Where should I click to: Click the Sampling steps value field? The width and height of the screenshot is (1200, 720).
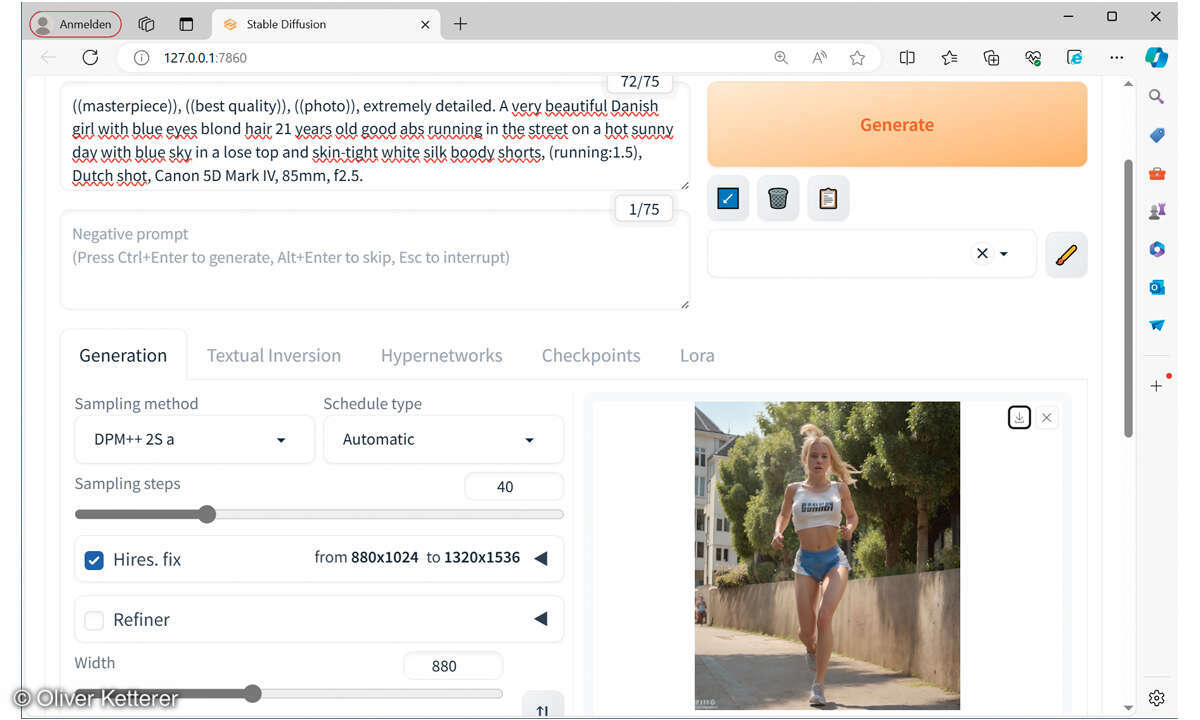click(x=514, y=487)
